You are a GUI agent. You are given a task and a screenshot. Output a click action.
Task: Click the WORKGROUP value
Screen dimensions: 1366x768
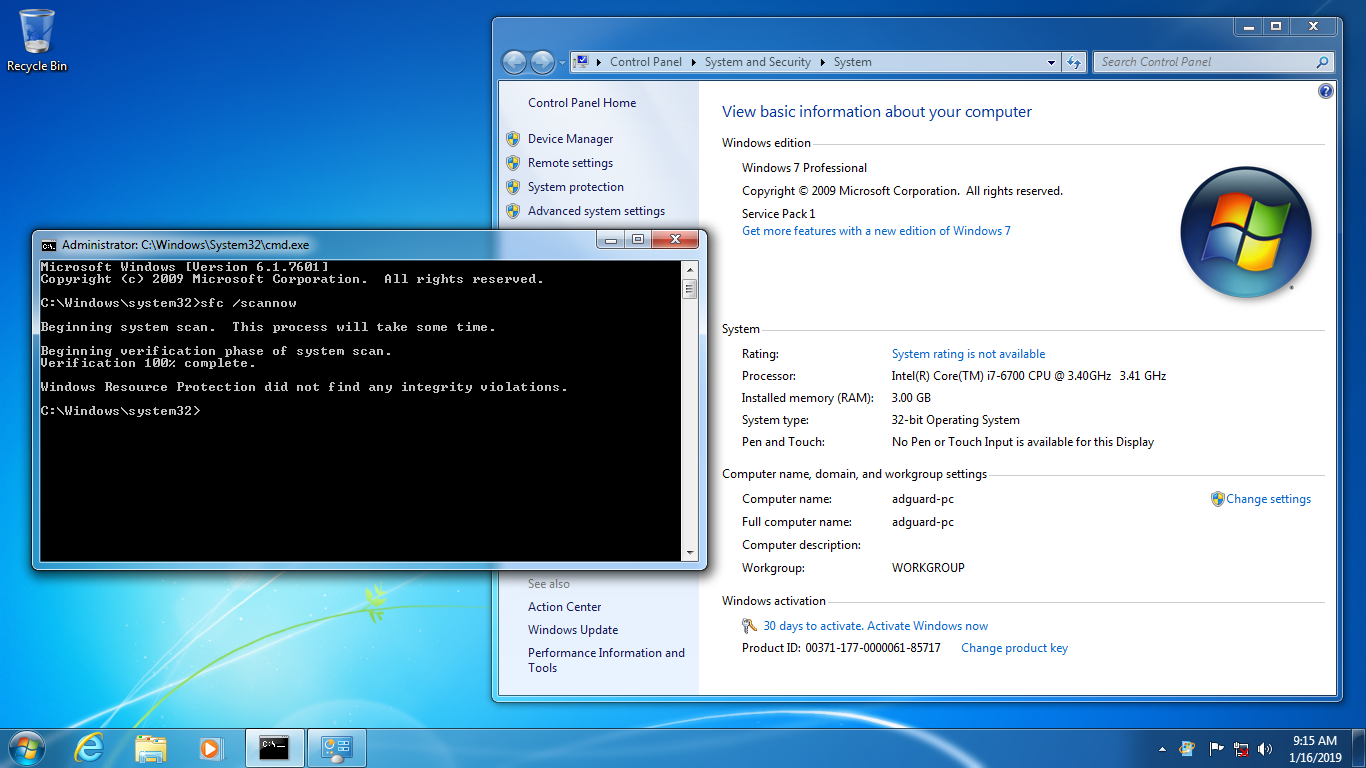928,568
